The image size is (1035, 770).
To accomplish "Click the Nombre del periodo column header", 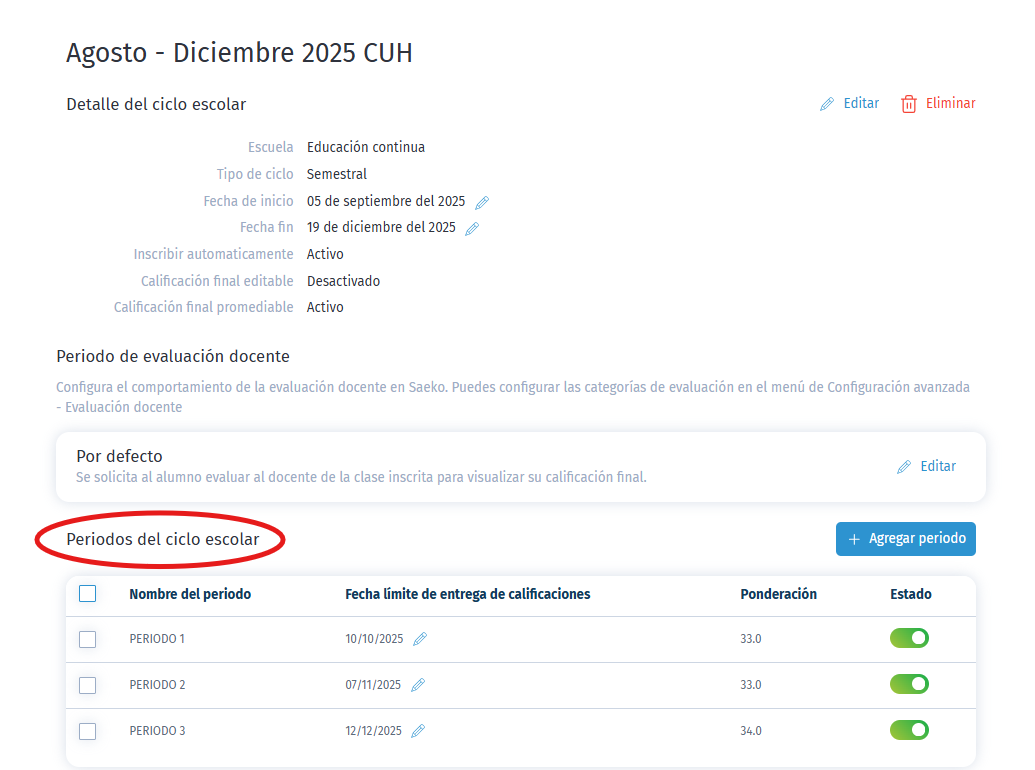I will click(190, 594).
